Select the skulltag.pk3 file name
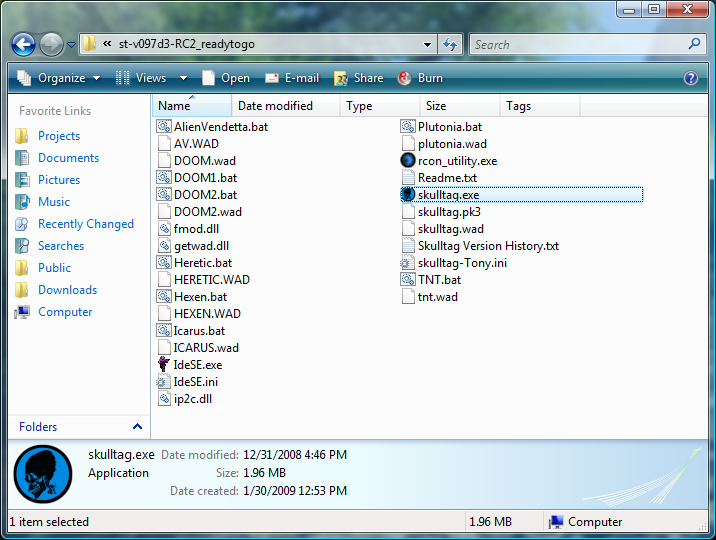The width and height of the screenshot is (716, 540). (x=449, y=212)
